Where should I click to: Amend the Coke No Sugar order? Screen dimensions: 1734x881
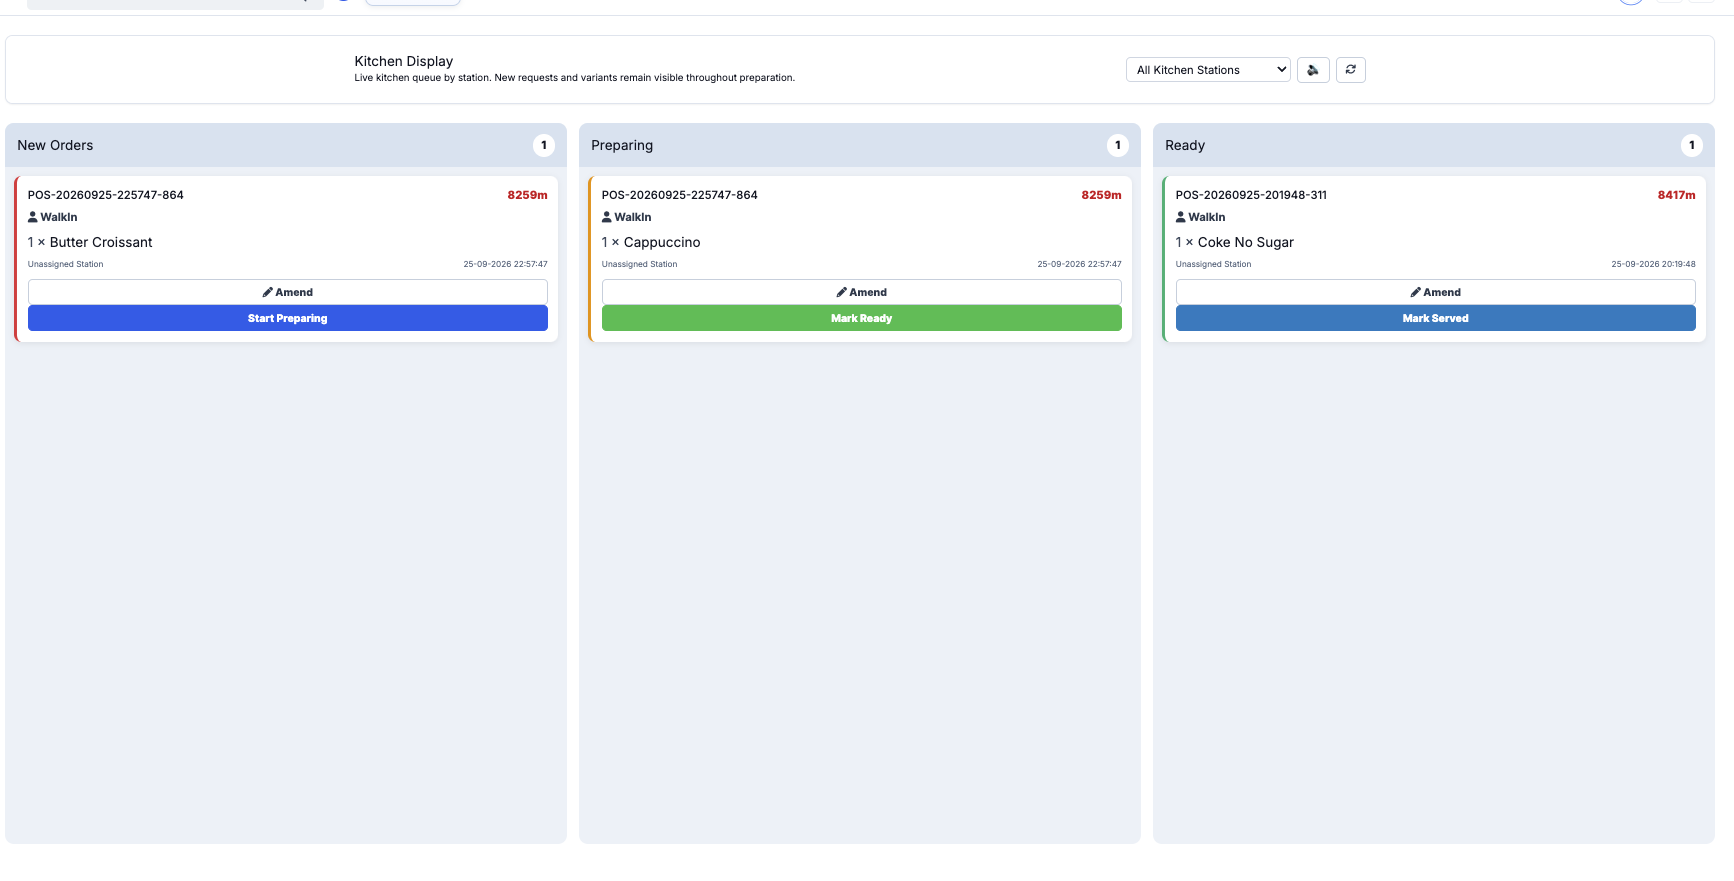tap(1436, 292)
